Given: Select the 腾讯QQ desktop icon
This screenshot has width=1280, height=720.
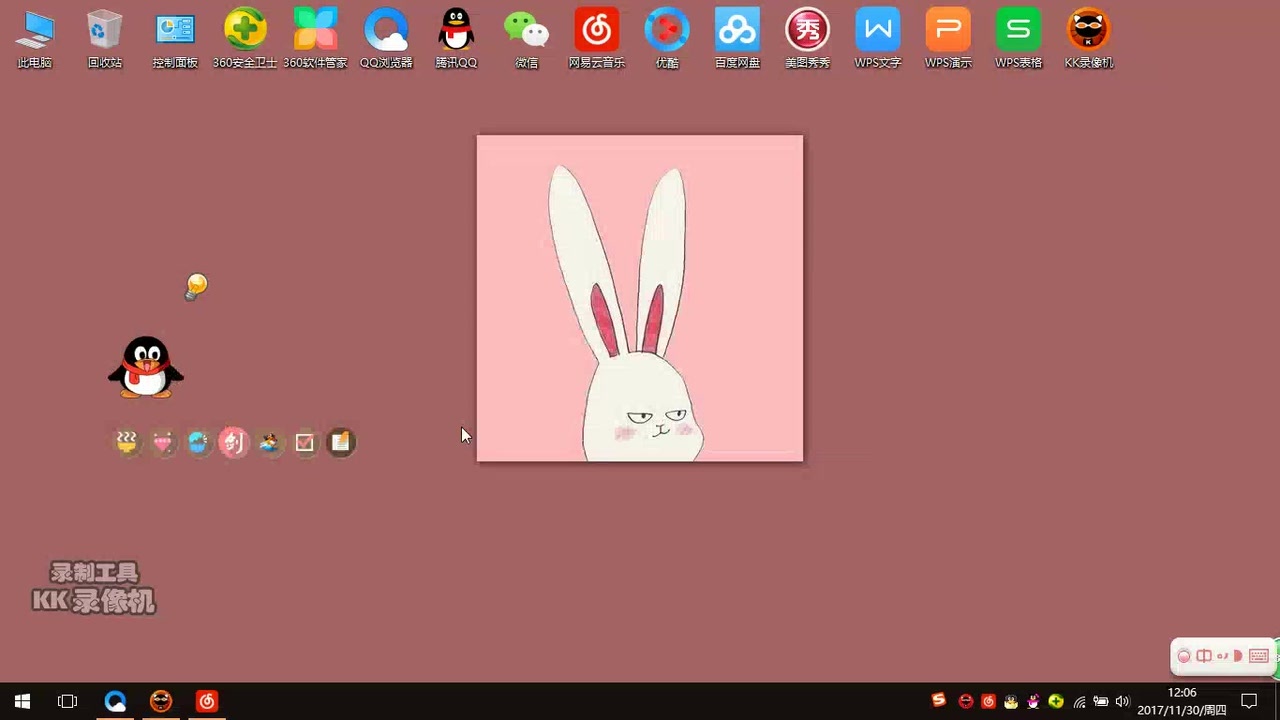Looking at the screenshot, I should click(x=456, y=39).
